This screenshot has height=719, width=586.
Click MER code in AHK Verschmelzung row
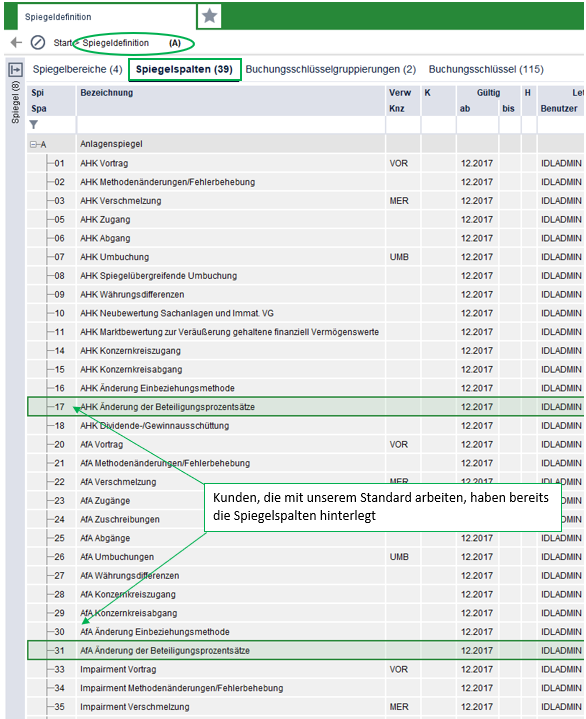399,201
